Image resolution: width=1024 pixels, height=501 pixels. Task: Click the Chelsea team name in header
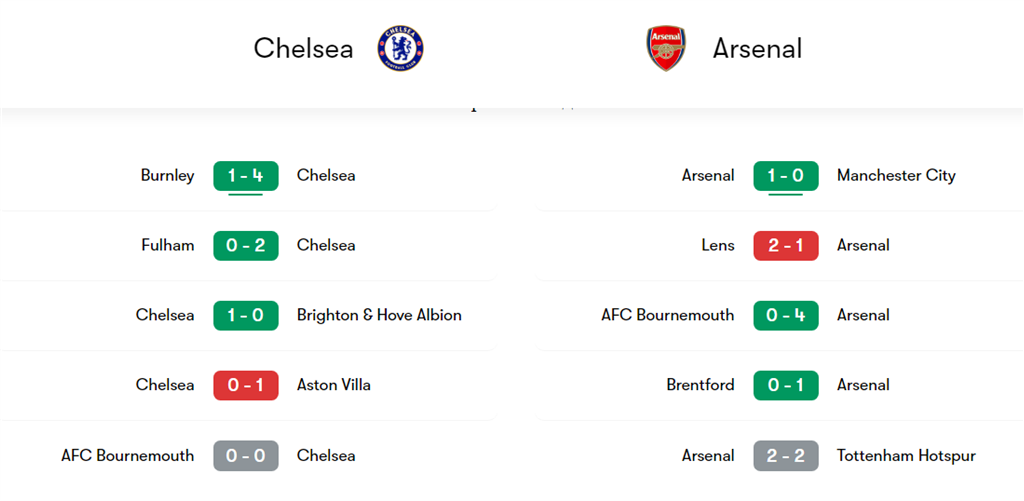coord(303,48)
